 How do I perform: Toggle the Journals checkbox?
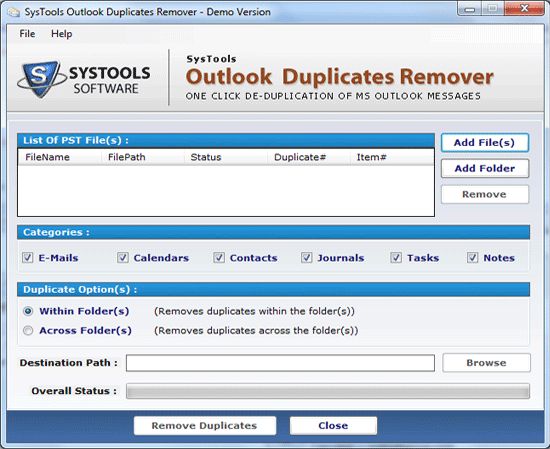[307, 258]
